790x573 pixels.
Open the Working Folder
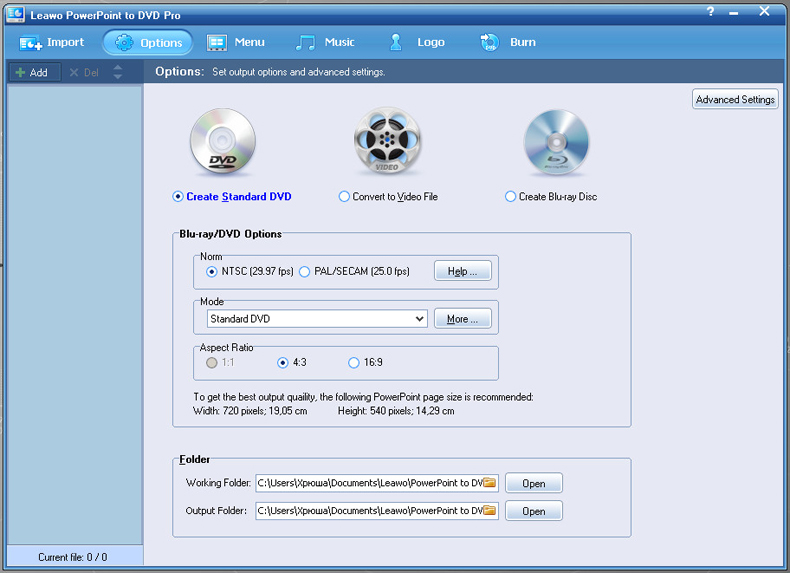click(x=534, y=483)
